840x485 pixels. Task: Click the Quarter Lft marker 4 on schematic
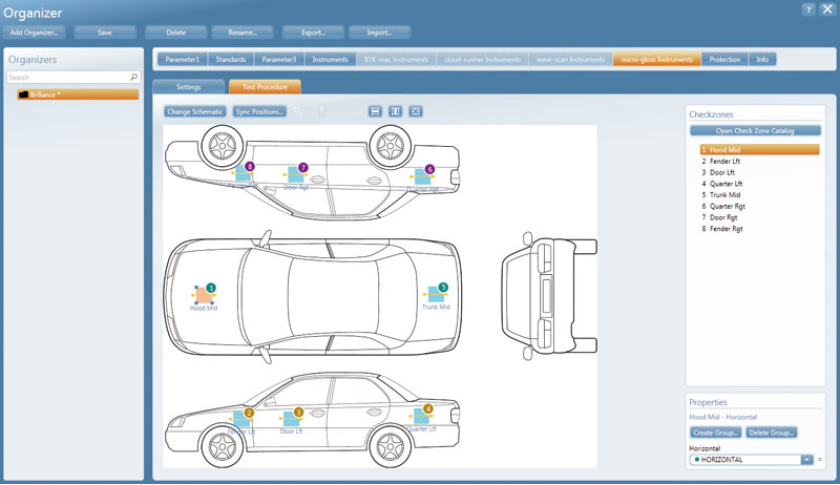(428, 409)
